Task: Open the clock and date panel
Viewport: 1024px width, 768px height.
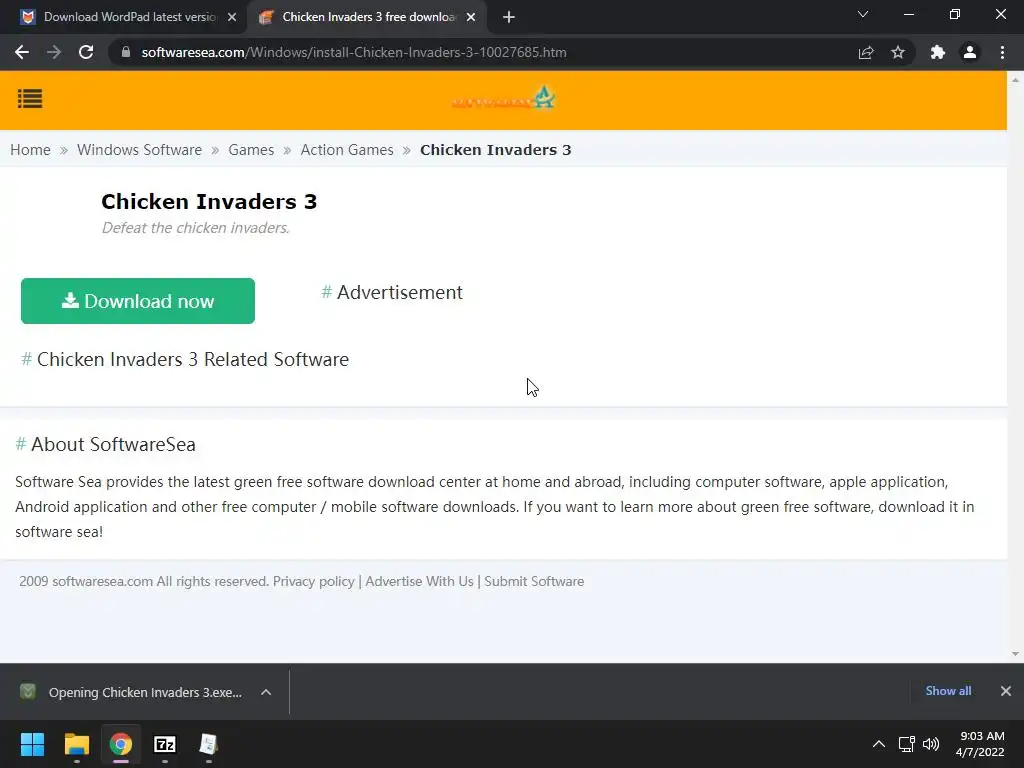Action: point(980,744)
